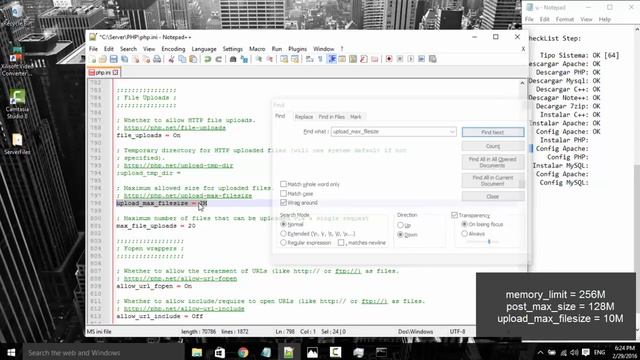Open the Macro menu

tap(257, 49)
